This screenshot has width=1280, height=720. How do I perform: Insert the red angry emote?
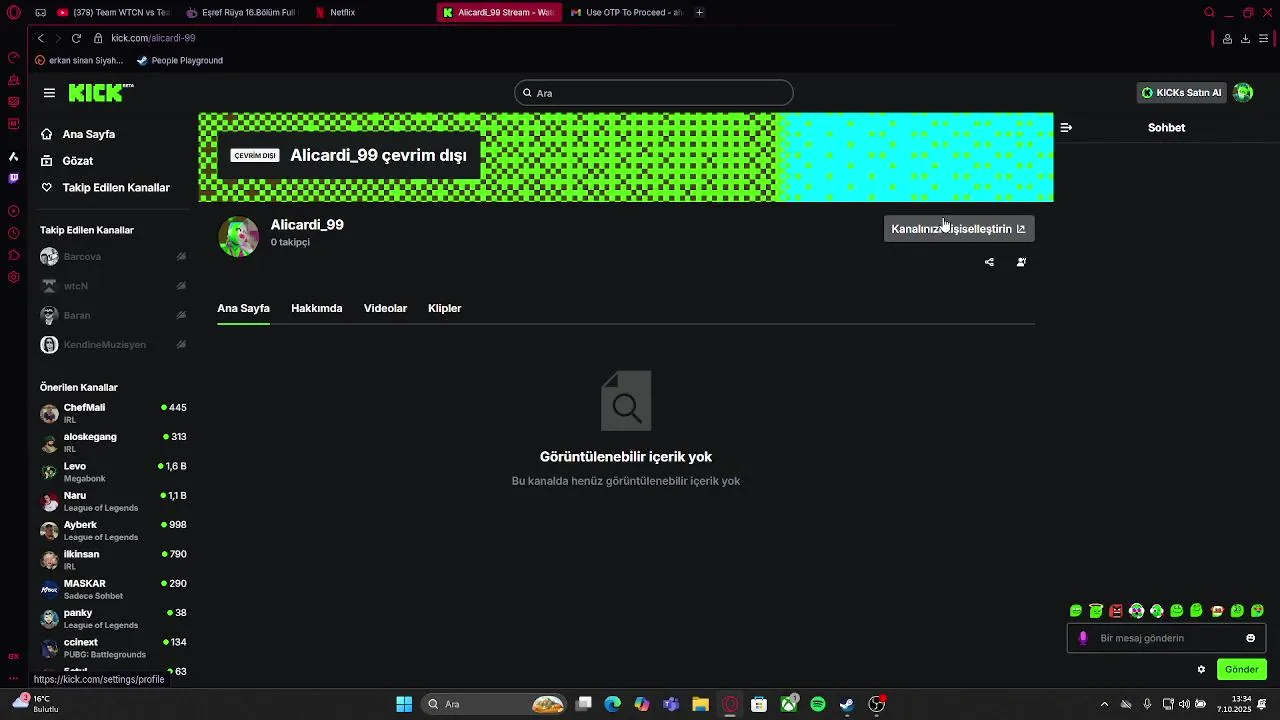coord(1116,611)
